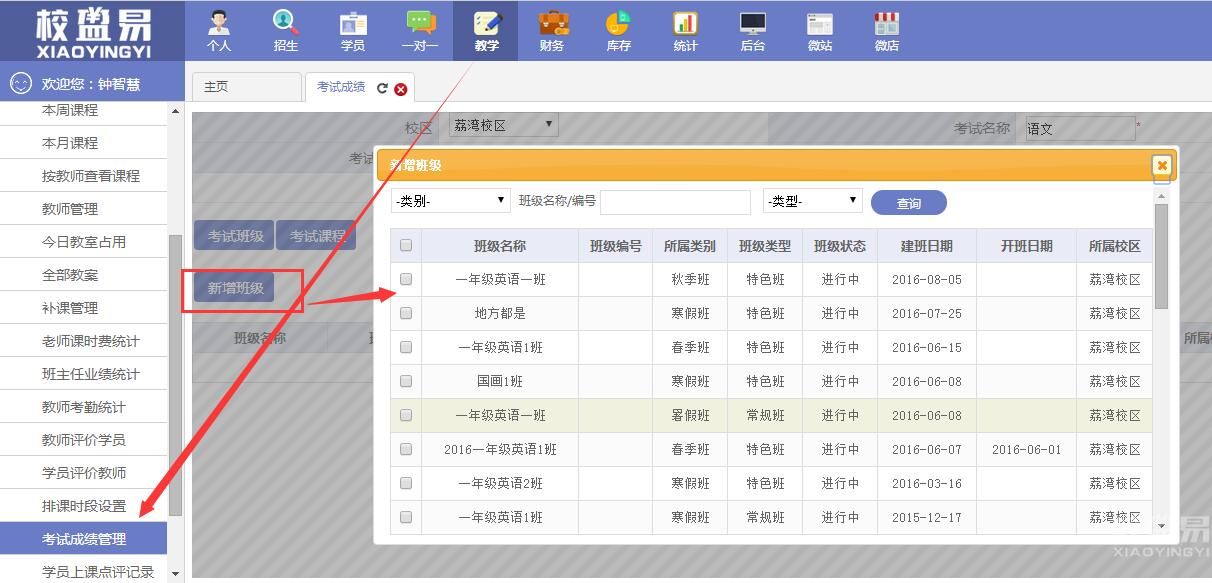Viewport: 1212px width, 583px height.
Task: Check the 一年级英语1班 春季班 row checkbox
Action: tap(406, 347)
